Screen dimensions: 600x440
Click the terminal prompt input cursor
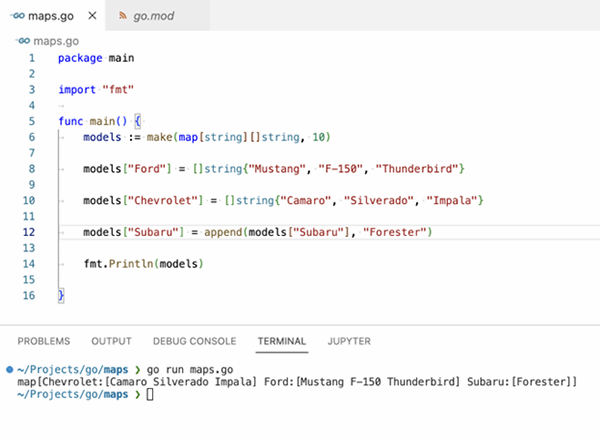(150, 395)
